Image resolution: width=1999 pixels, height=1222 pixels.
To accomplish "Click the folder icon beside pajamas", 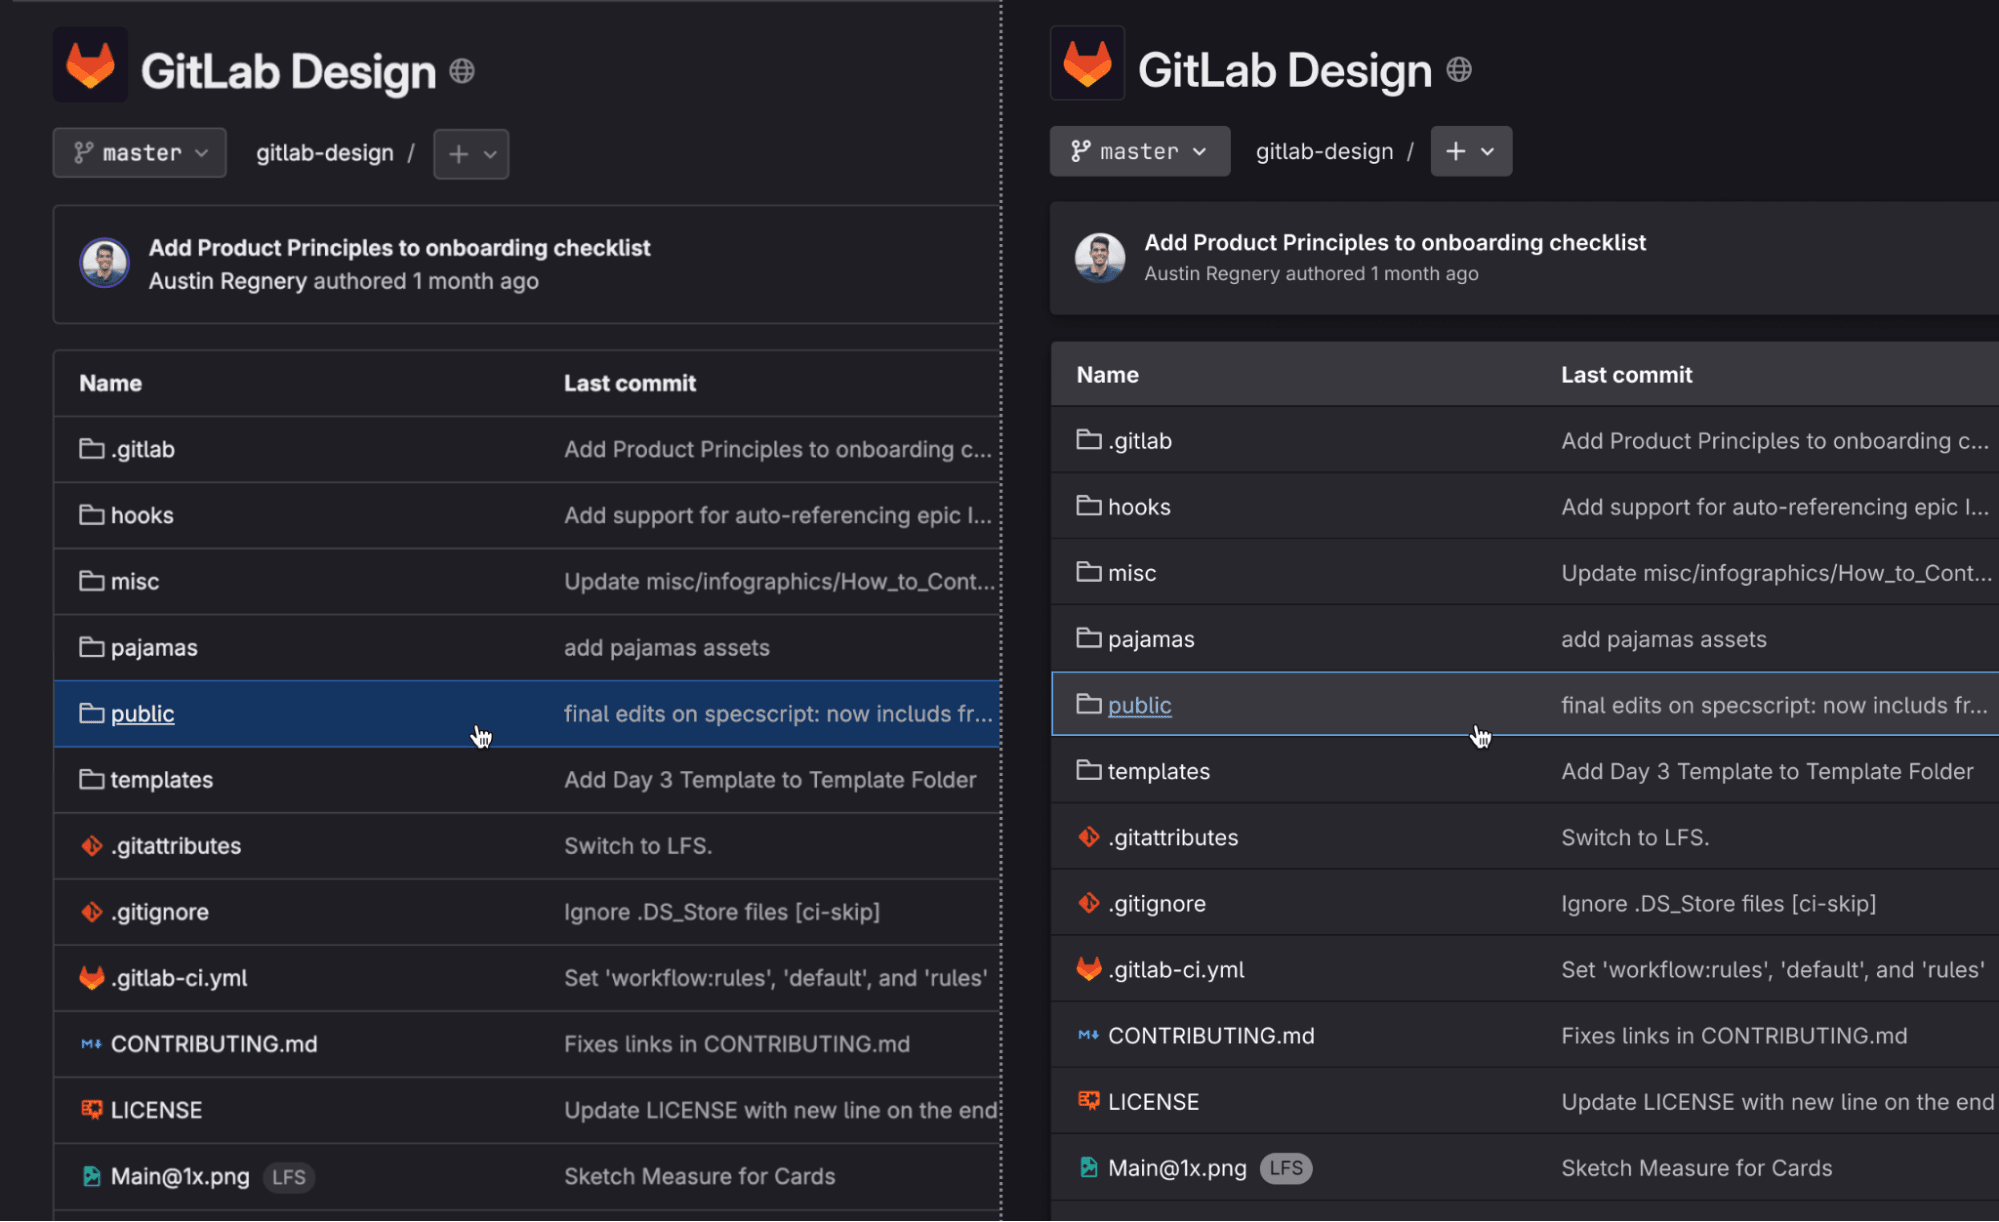I will [91, 647].
